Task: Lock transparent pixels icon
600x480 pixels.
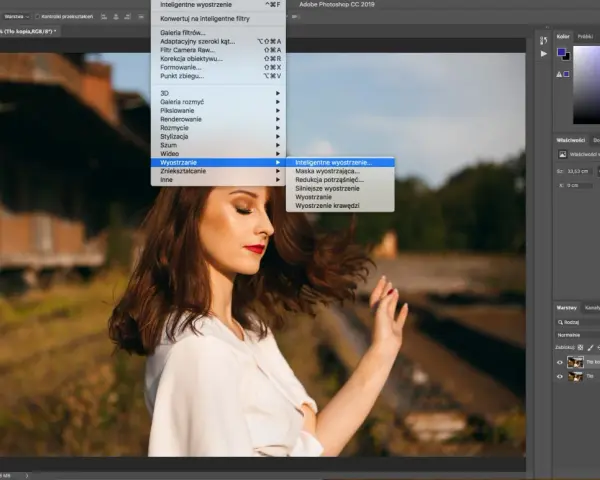Action: pyautogui.click(x=580, y=348)
